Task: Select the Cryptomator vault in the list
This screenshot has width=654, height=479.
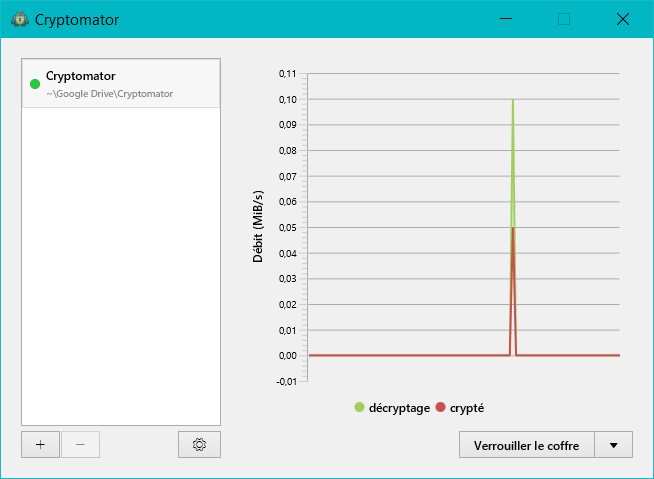Action: pyautogui.click(x=121, y=83)
